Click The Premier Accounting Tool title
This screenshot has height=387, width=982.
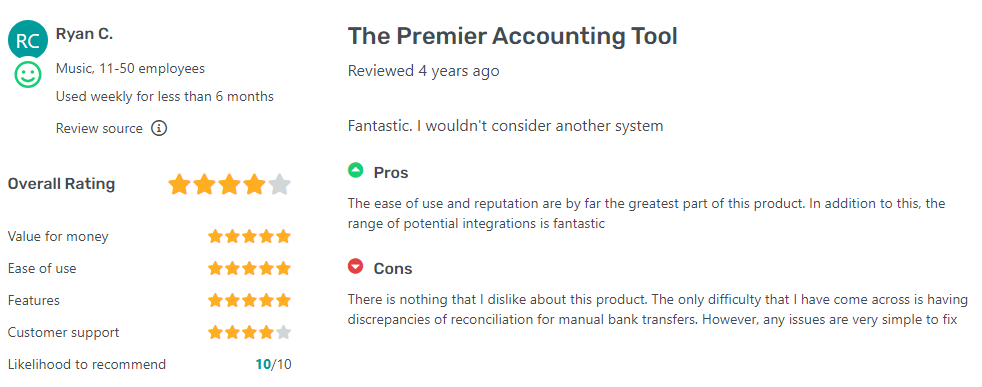512,36
